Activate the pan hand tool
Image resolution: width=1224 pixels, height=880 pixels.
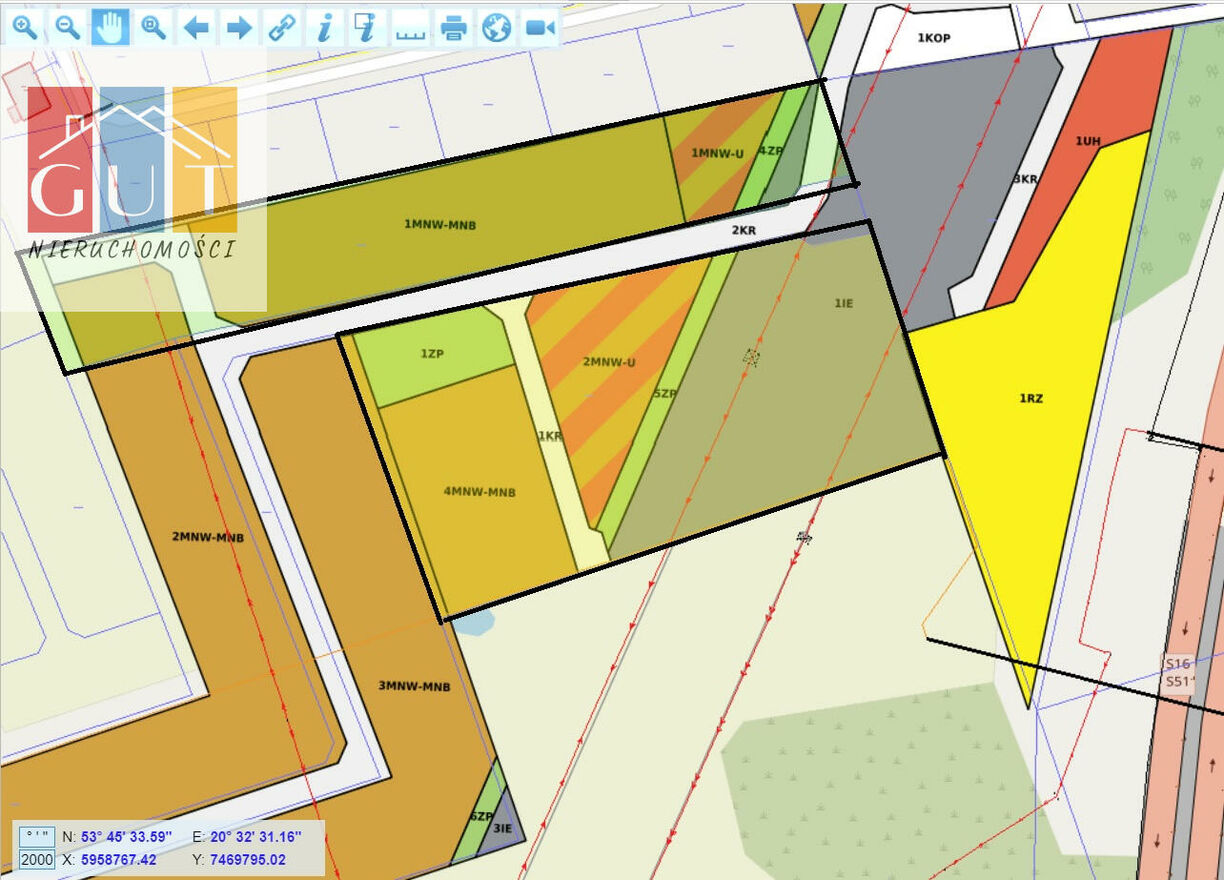coord(111,27)
